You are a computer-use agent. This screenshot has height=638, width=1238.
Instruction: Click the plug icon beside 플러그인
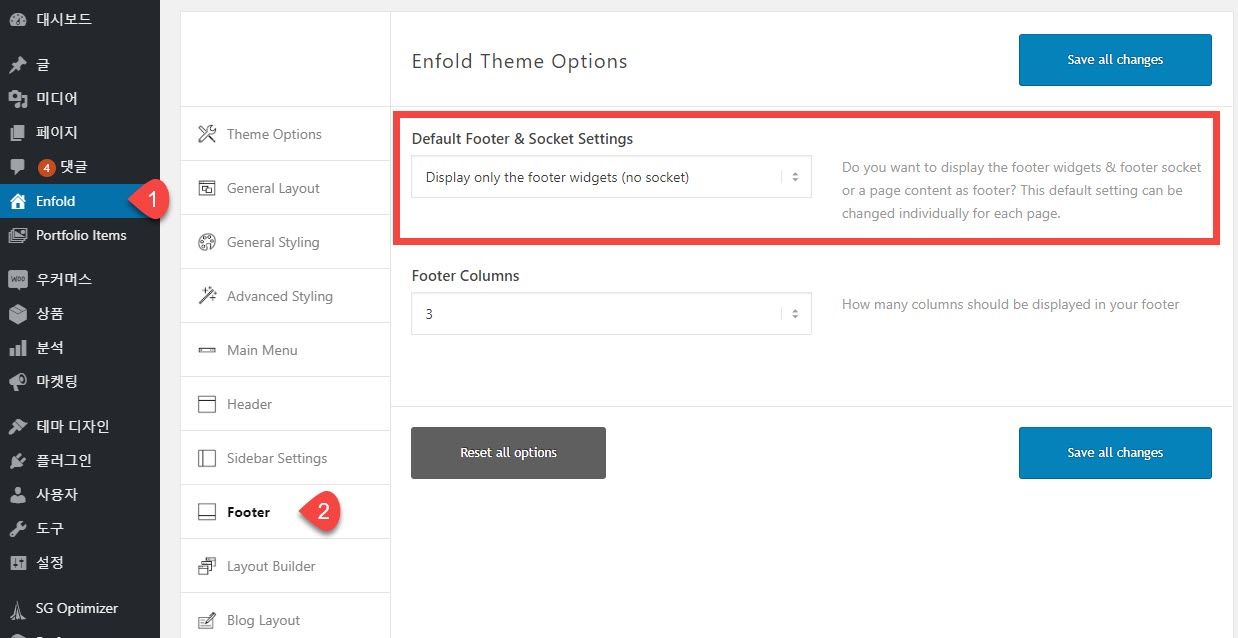[x=17, y=461]
